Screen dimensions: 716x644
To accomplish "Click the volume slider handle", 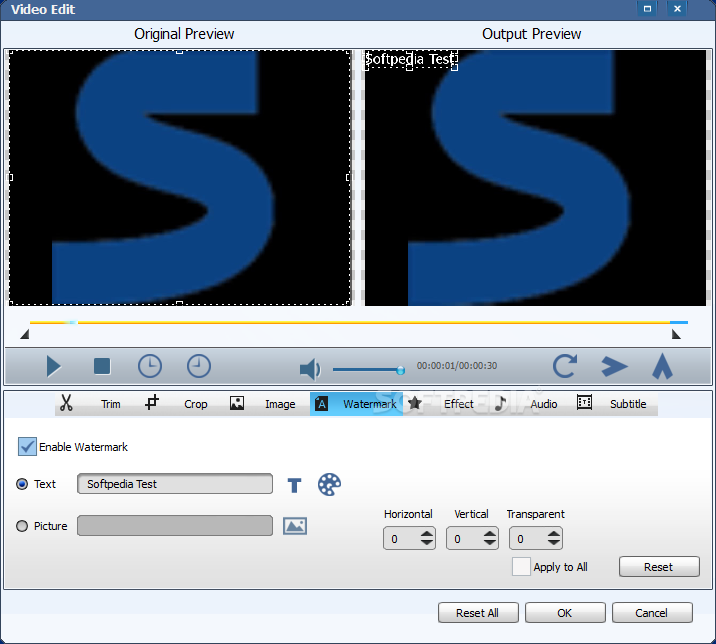I will point(400,370).
